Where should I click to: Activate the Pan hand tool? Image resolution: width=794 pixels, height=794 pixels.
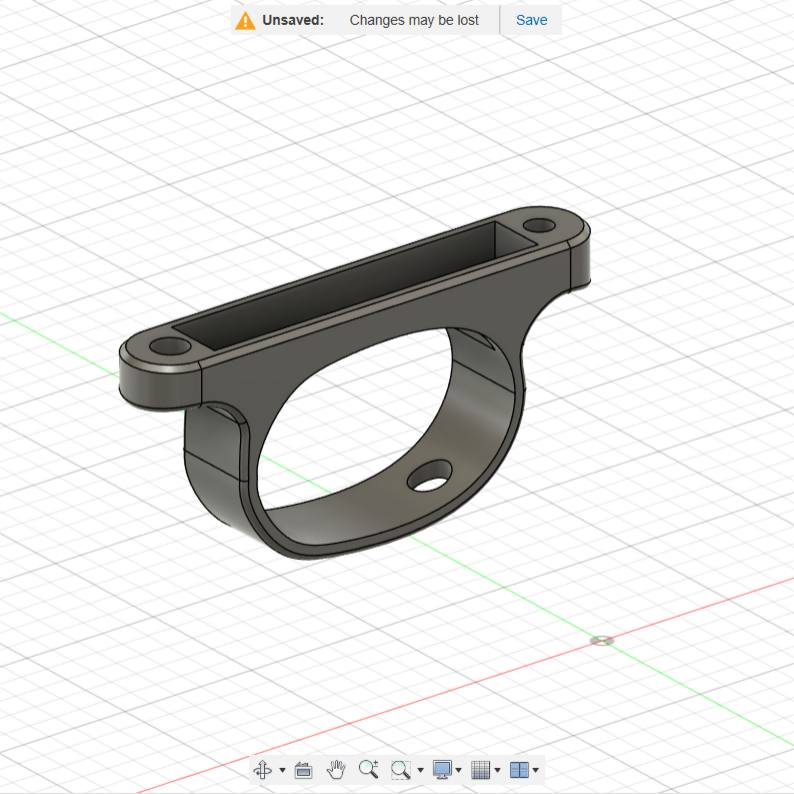click(x=336, y=770)
